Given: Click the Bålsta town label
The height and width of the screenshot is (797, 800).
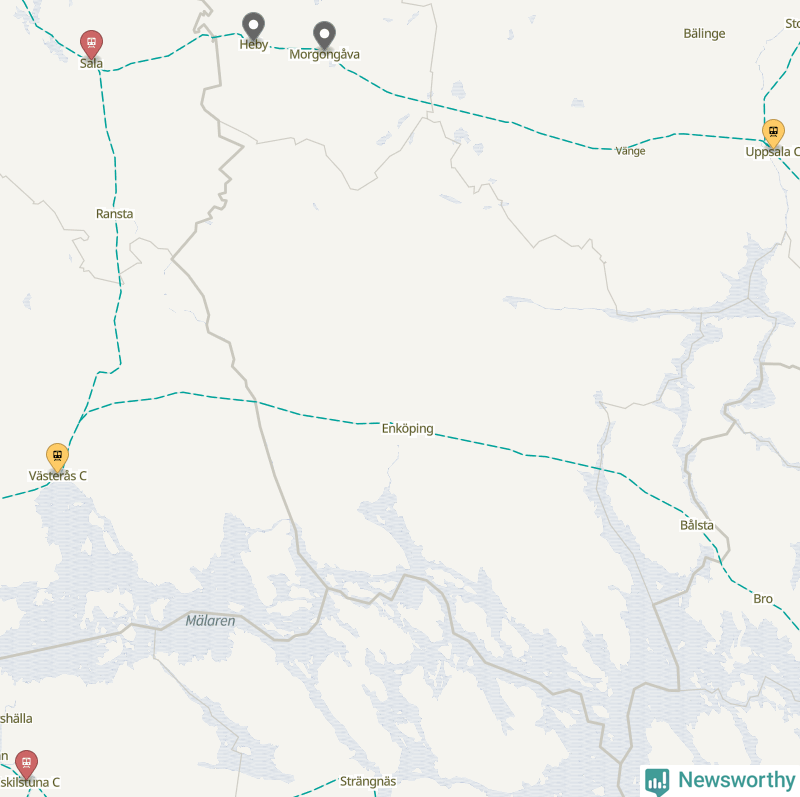Looking at the screenshot, I should point(697,525).
